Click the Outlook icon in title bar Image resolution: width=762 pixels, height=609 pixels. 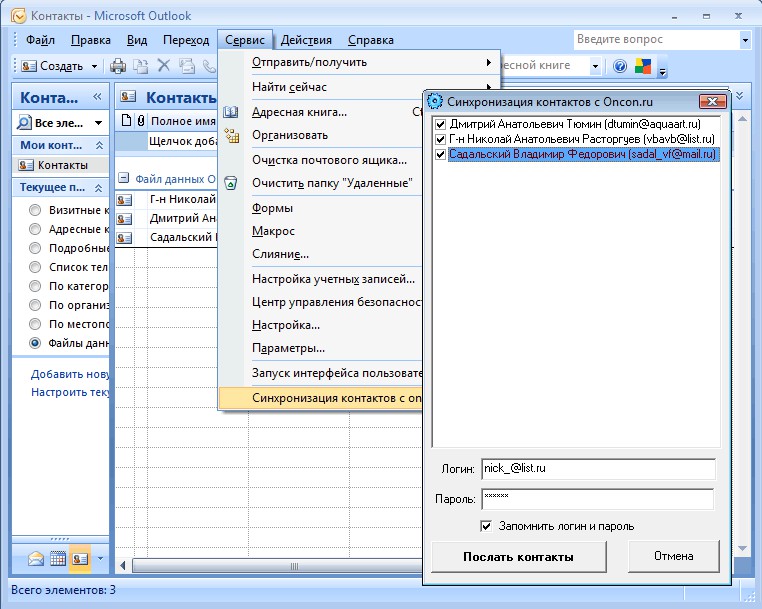click(18, 16)
